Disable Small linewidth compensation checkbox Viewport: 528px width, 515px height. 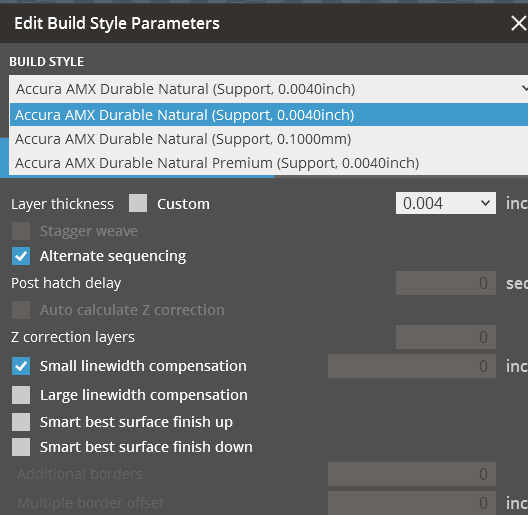tap(21, 366)
